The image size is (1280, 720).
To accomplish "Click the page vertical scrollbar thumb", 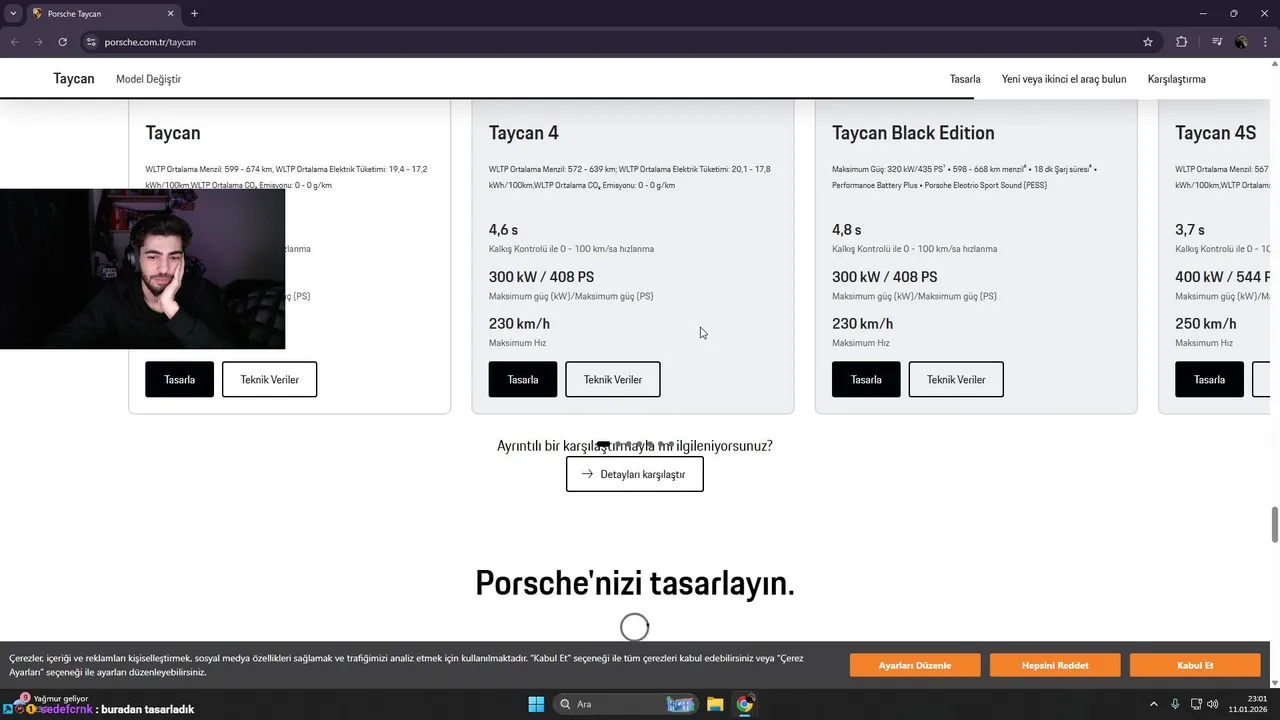I will pos(1274,525).
